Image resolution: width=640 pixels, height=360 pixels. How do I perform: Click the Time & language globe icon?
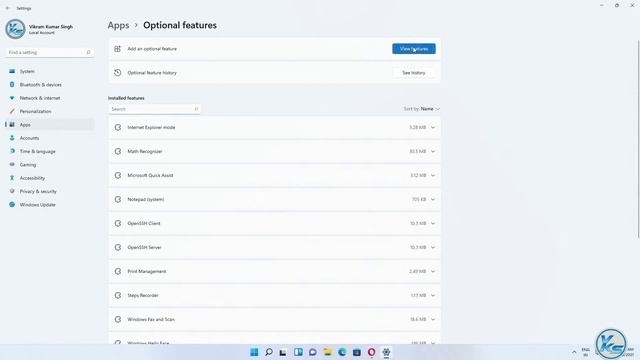pos(12,151)
